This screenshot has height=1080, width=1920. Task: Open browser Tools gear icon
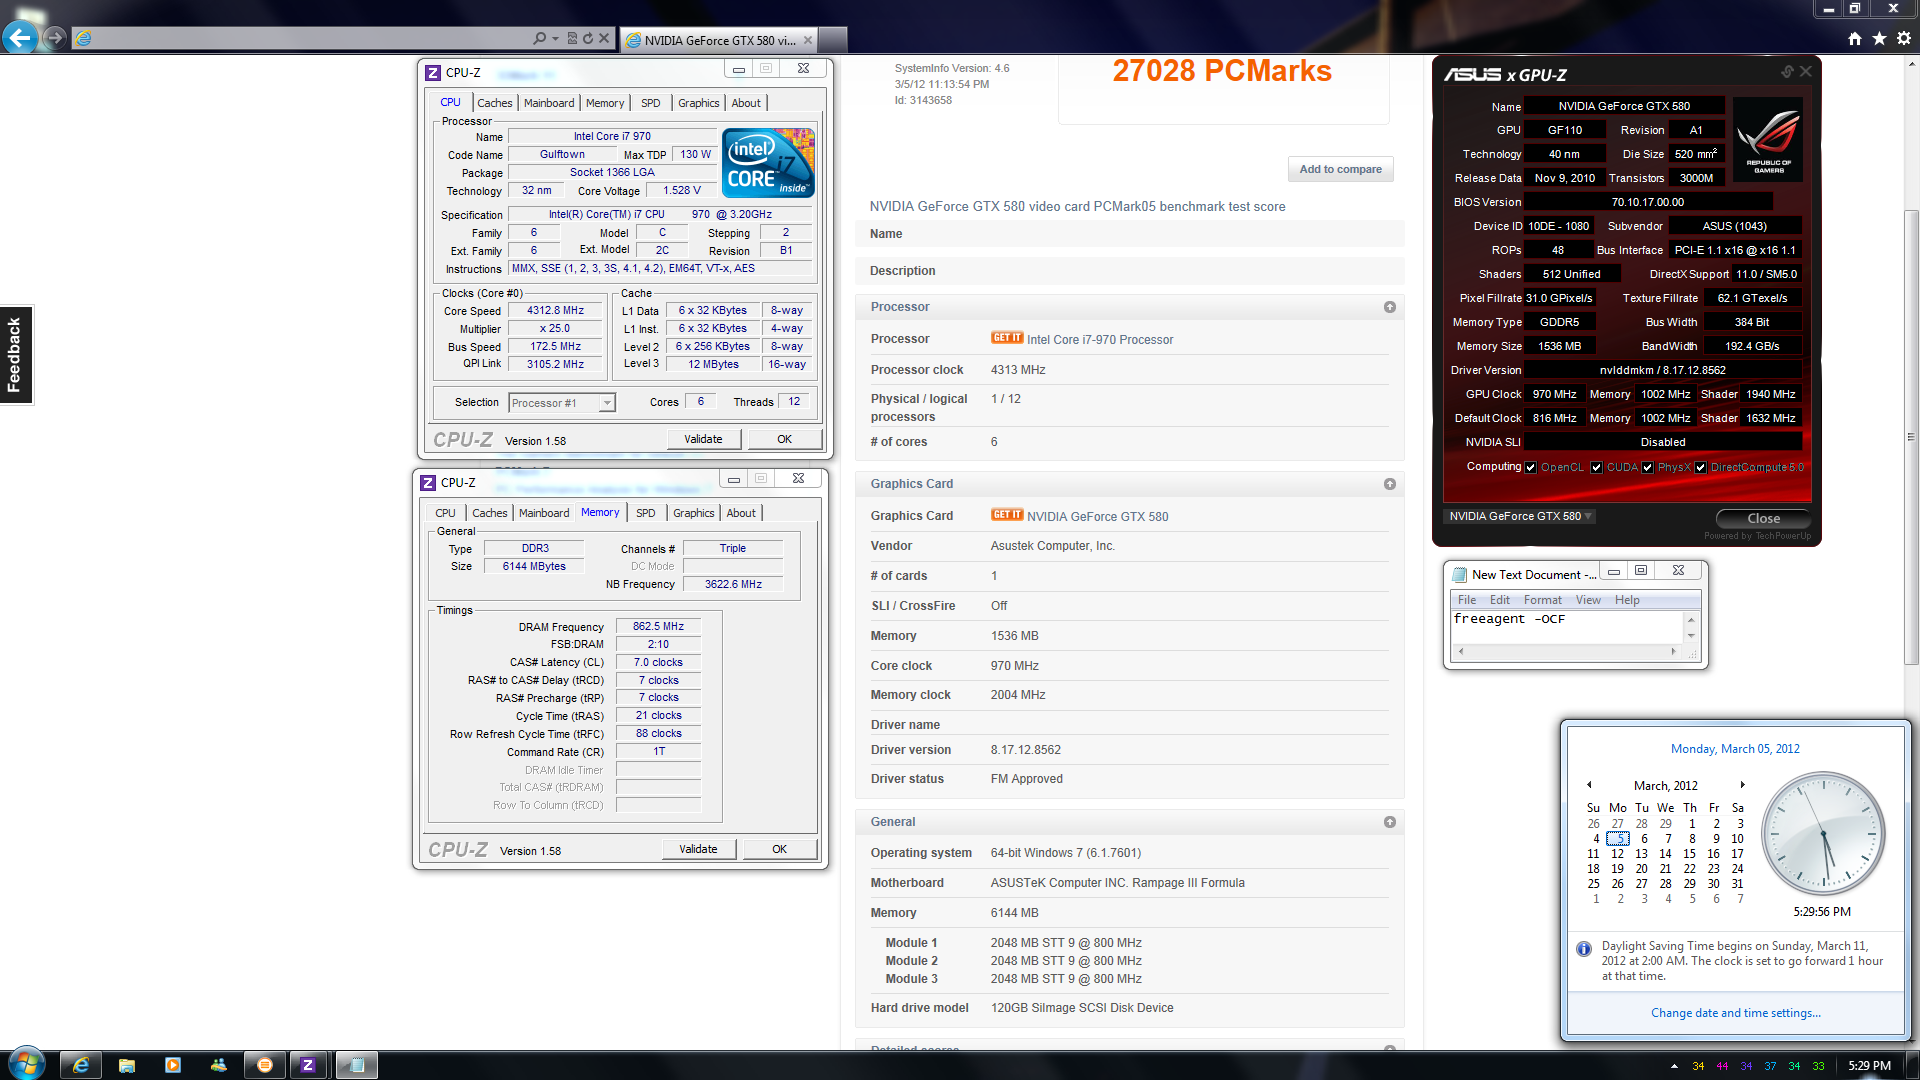pos(1903,38)
